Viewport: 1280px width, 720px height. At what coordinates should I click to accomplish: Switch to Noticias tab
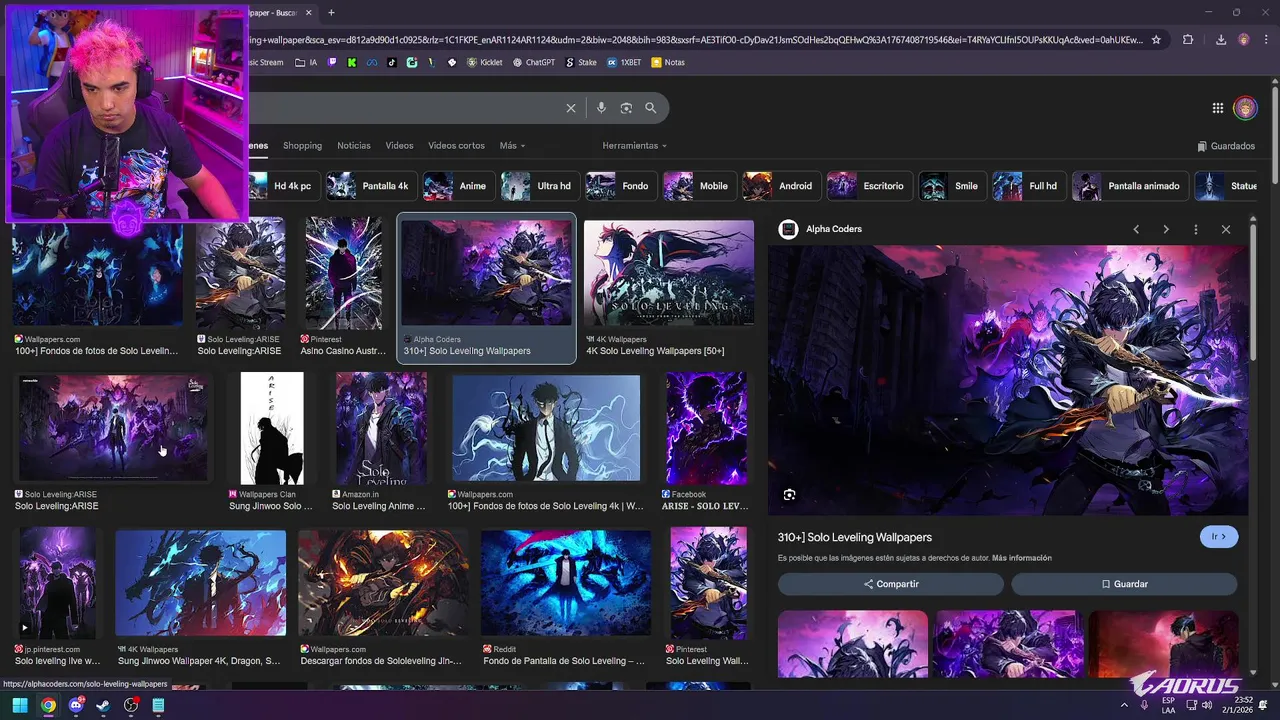click(354, 146)
